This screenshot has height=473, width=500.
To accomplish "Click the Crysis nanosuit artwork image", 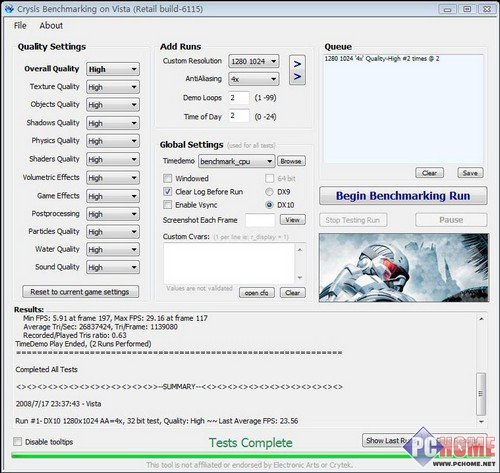I will tap(404, 268).
